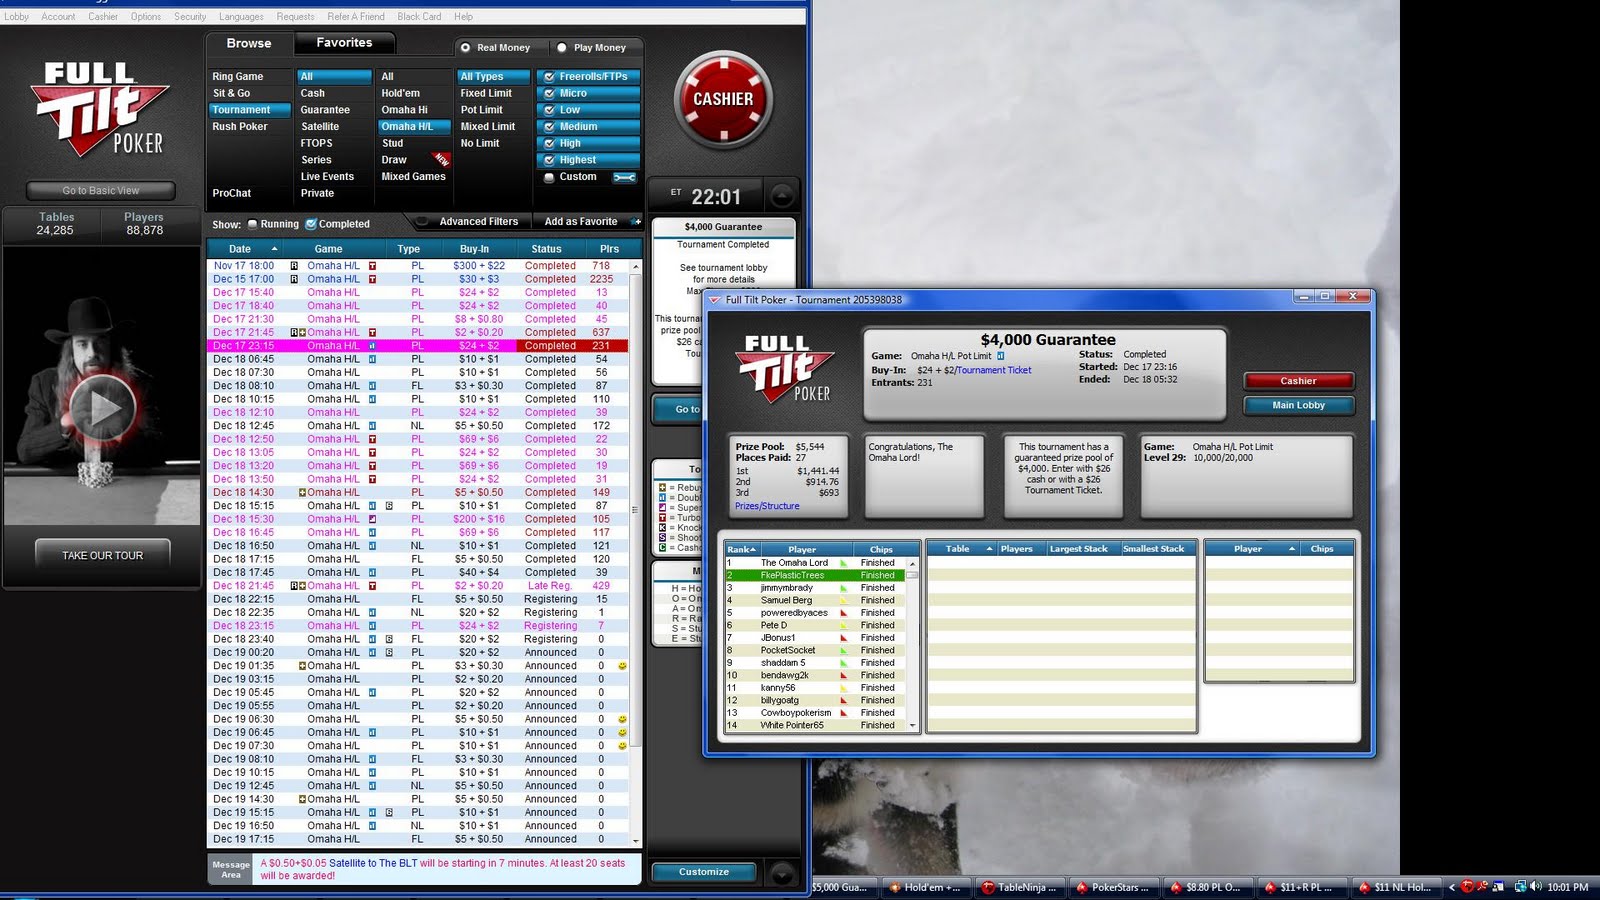
Task: Check the Running tournaments filter
Action: point(253,224)
